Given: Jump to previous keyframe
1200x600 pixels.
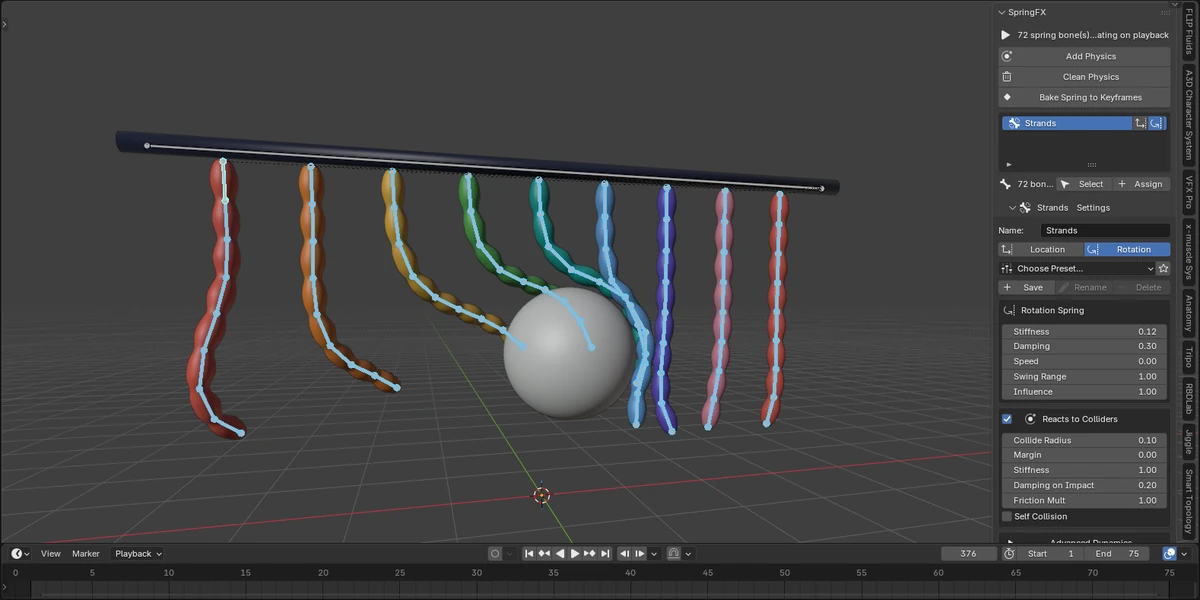Looking at the screenshot, I should coord(545,553).
